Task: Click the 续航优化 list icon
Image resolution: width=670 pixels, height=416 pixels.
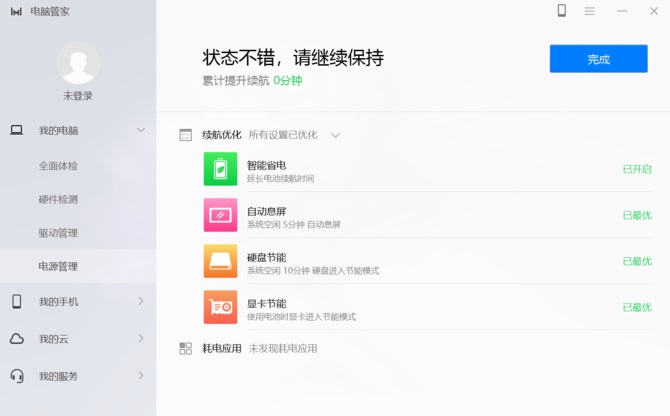Action: tap(185, 135)
